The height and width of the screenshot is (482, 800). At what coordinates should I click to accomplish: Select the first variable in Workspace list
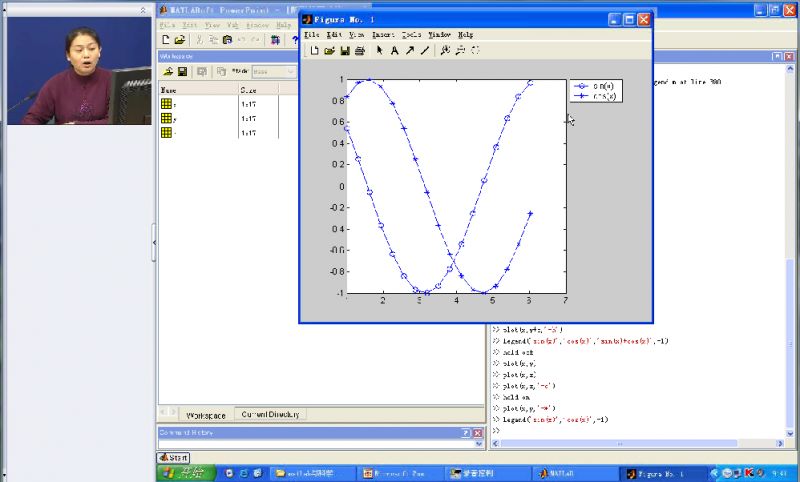coord(168,104)
